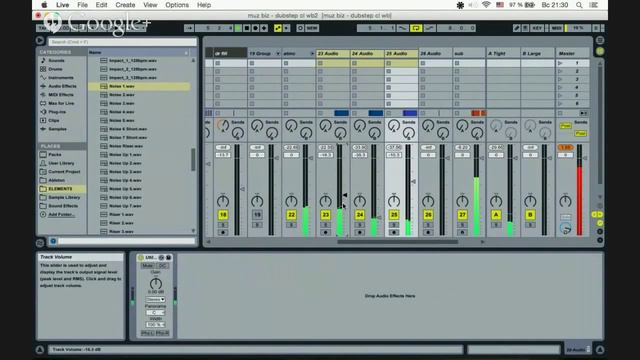
Task: Click the MIDI map mode button
Action: [x=557, y=28]
